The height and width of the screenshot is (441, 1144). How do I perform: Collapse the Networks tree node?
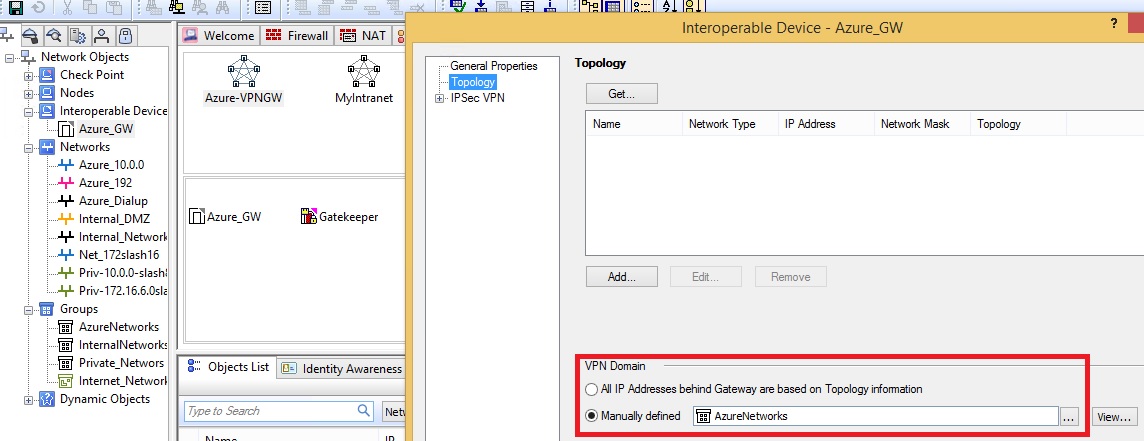(x=28, y=147)
